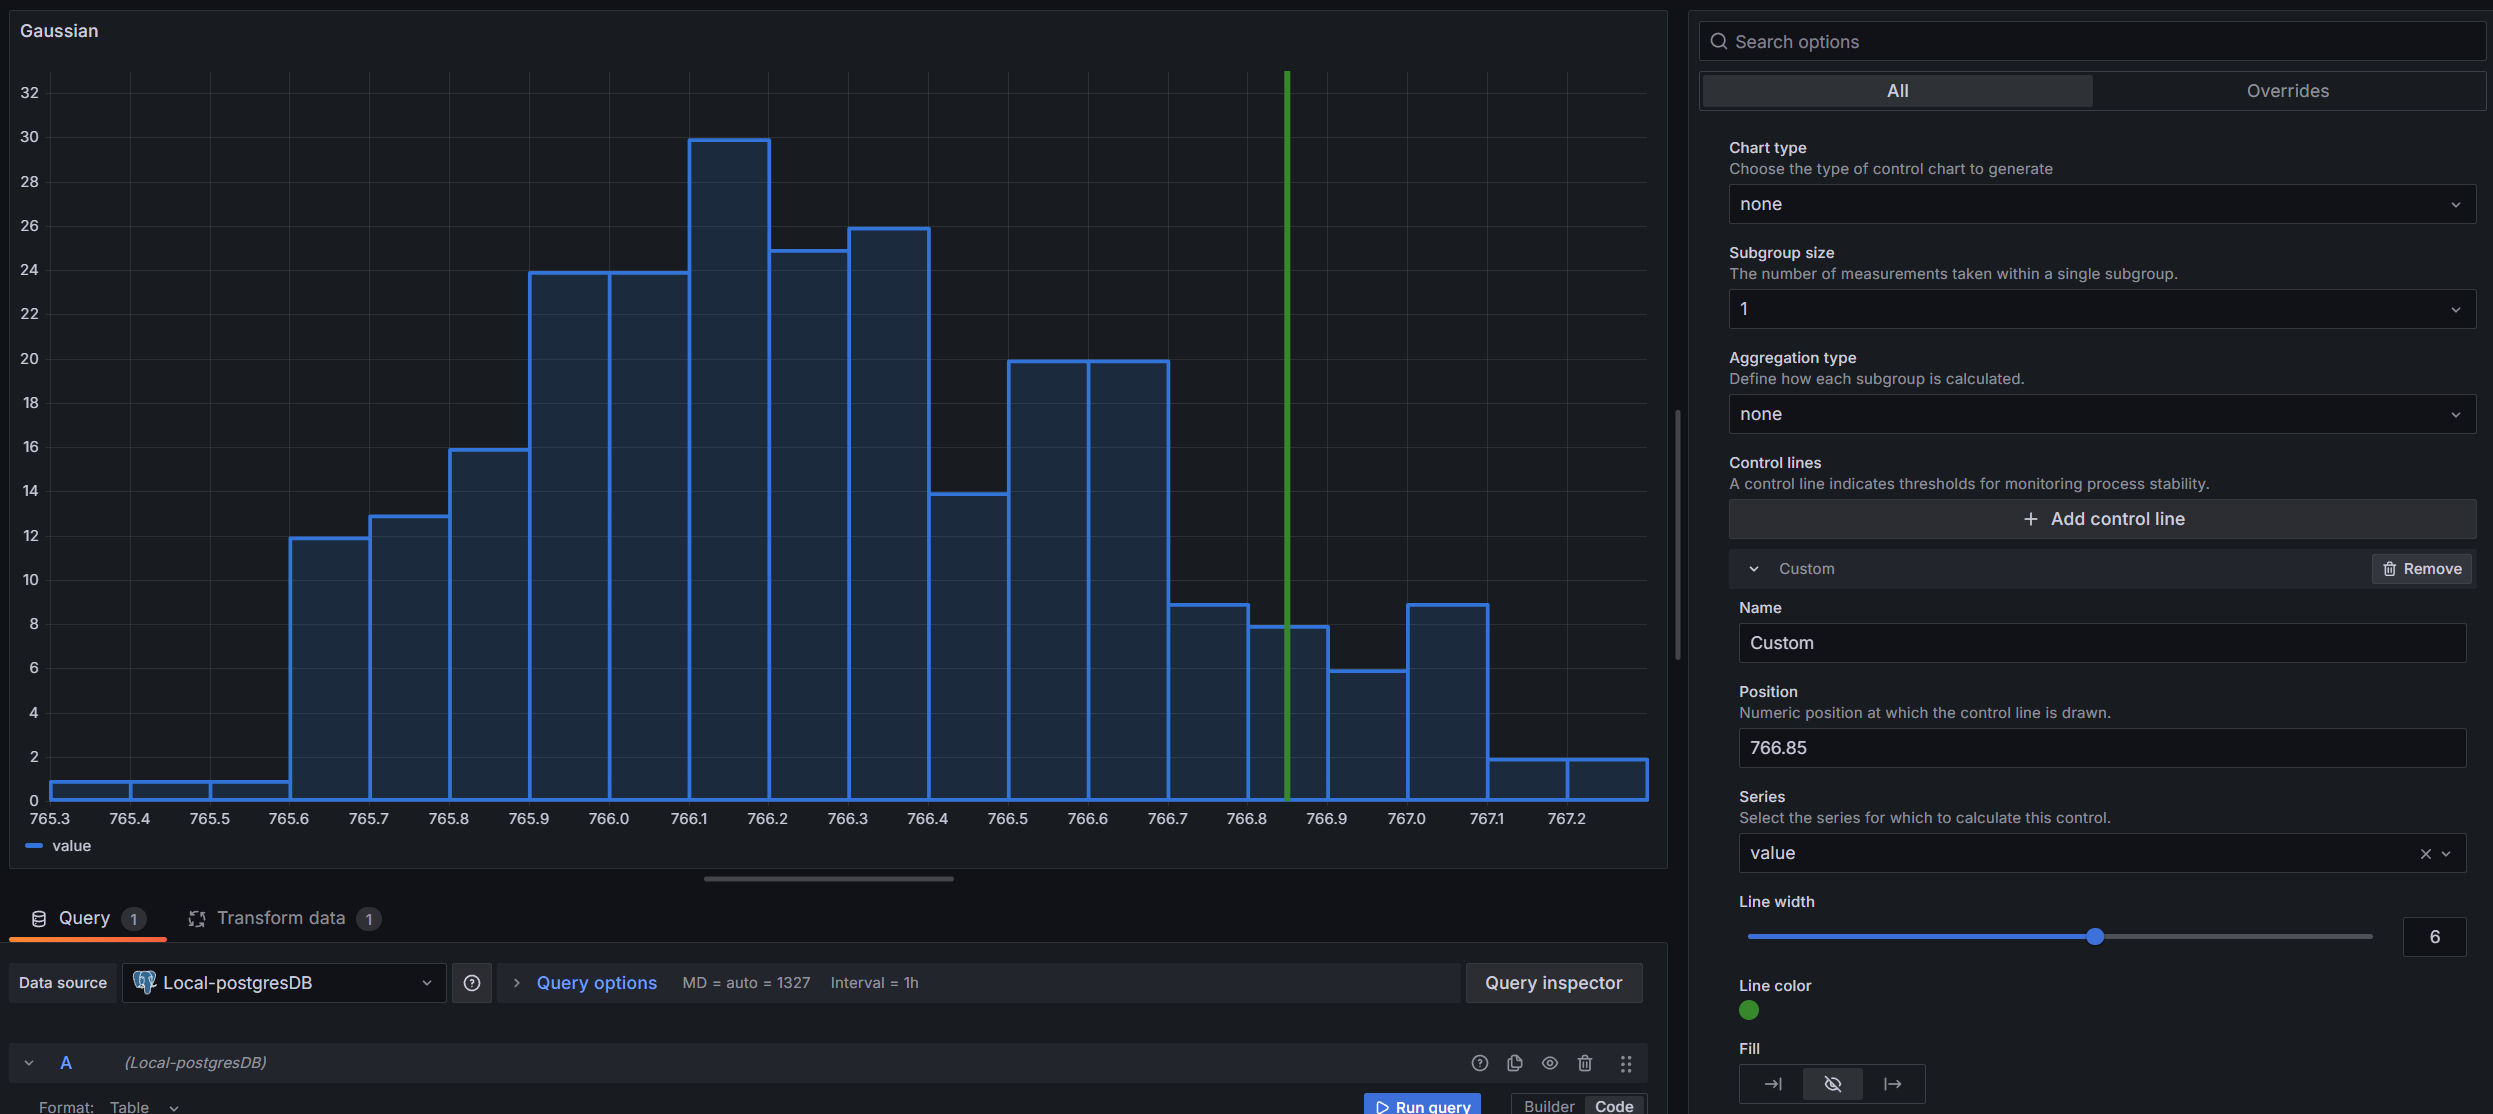The width and height of the screenshot is (2493, 1114).
Task: Click the 'Interval = 1h' text
Action: (x=874, y=983)
